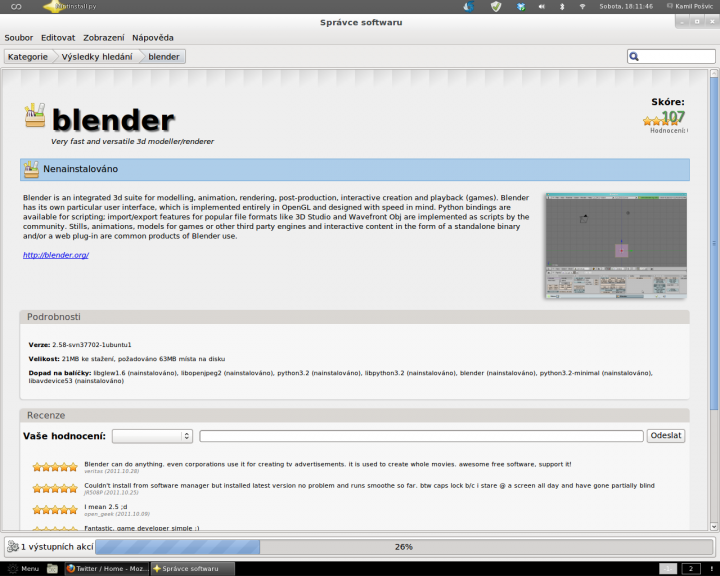Click the Recenze section header
The height and width of the screenshot is (576, 720).
point(354,415)
